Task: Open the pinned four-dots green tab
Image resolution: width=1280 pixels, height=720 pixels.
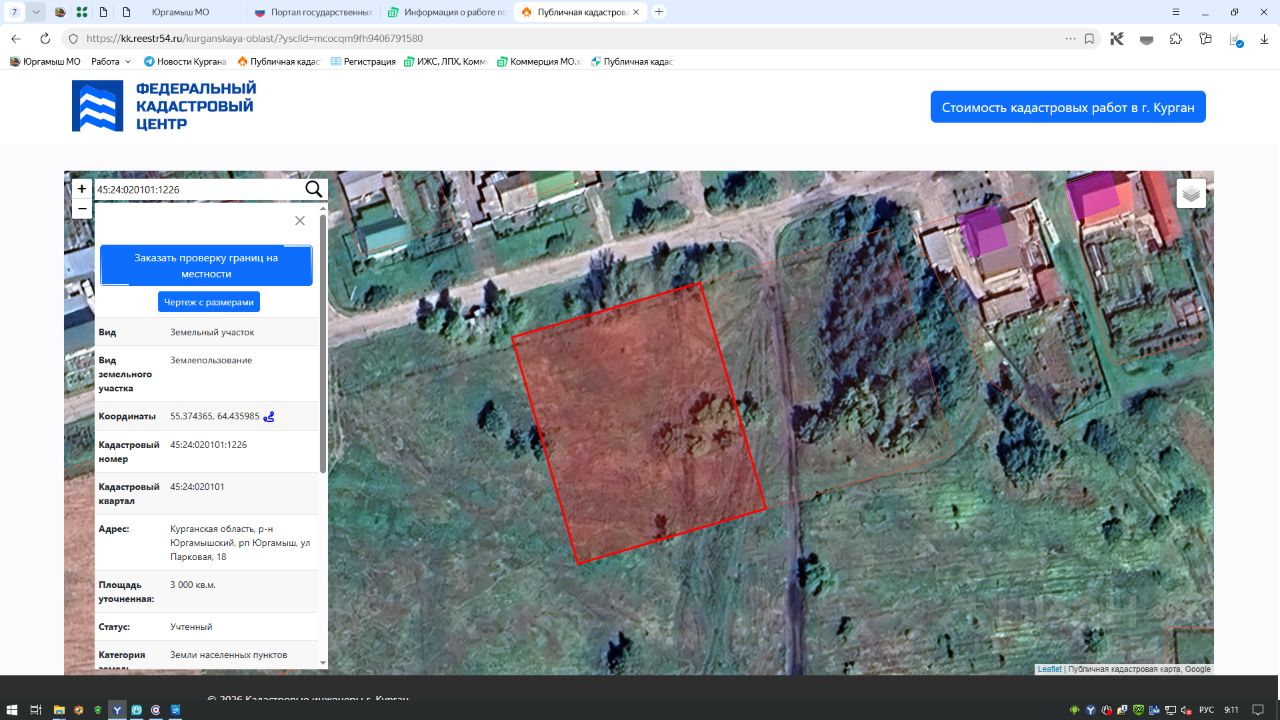Action: click(x=81, y=12)
